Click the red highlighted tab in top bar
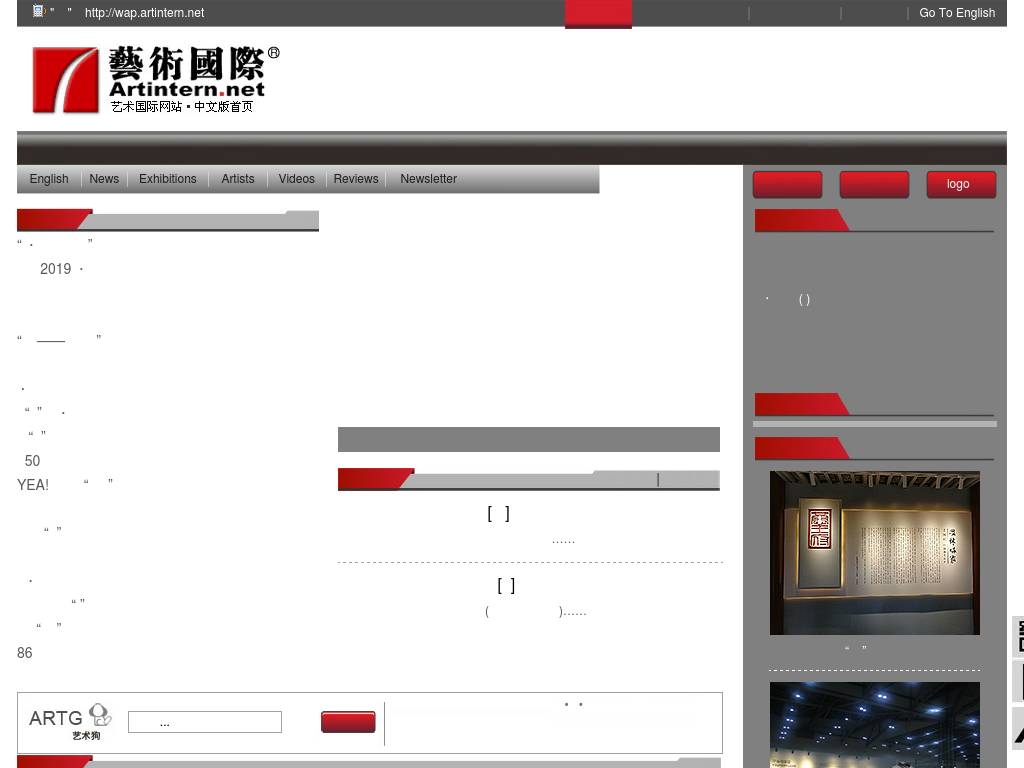Image resolution: width=1024 pixels, height=768 pixels. (x=598, y=14)
